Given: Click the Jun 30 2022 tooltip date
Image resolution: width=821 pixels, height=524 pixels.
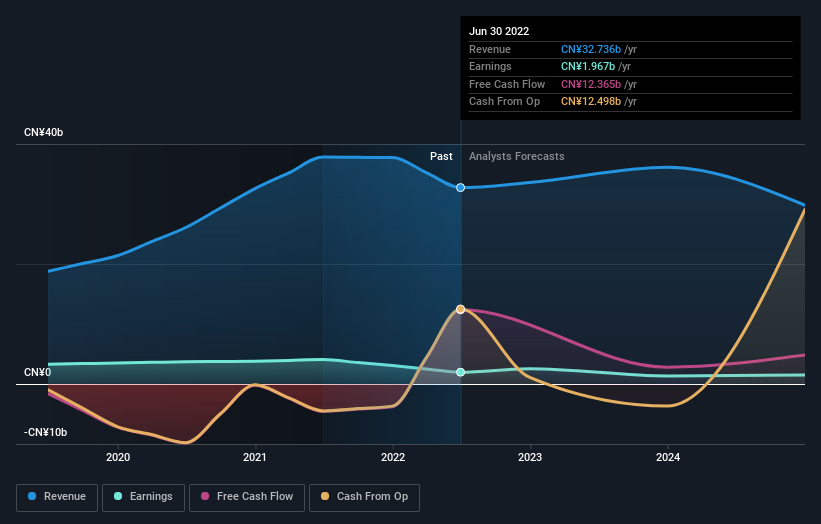Looking at the screenshot, I should [x=499, y=31].
